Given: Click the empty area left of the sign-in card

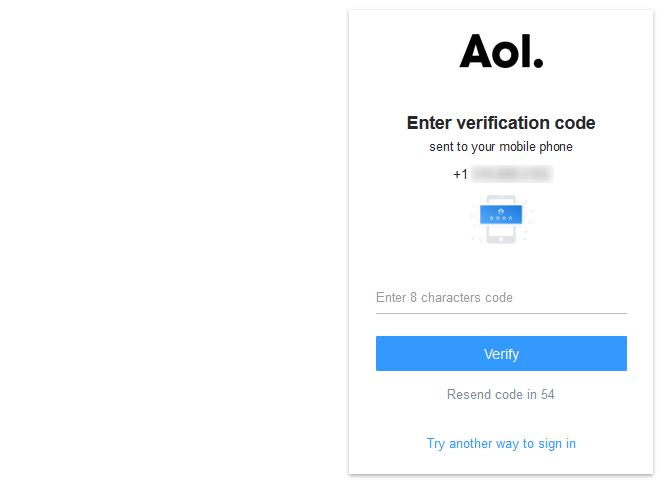Looking at the screenshot, I should [x=170, y=240].
